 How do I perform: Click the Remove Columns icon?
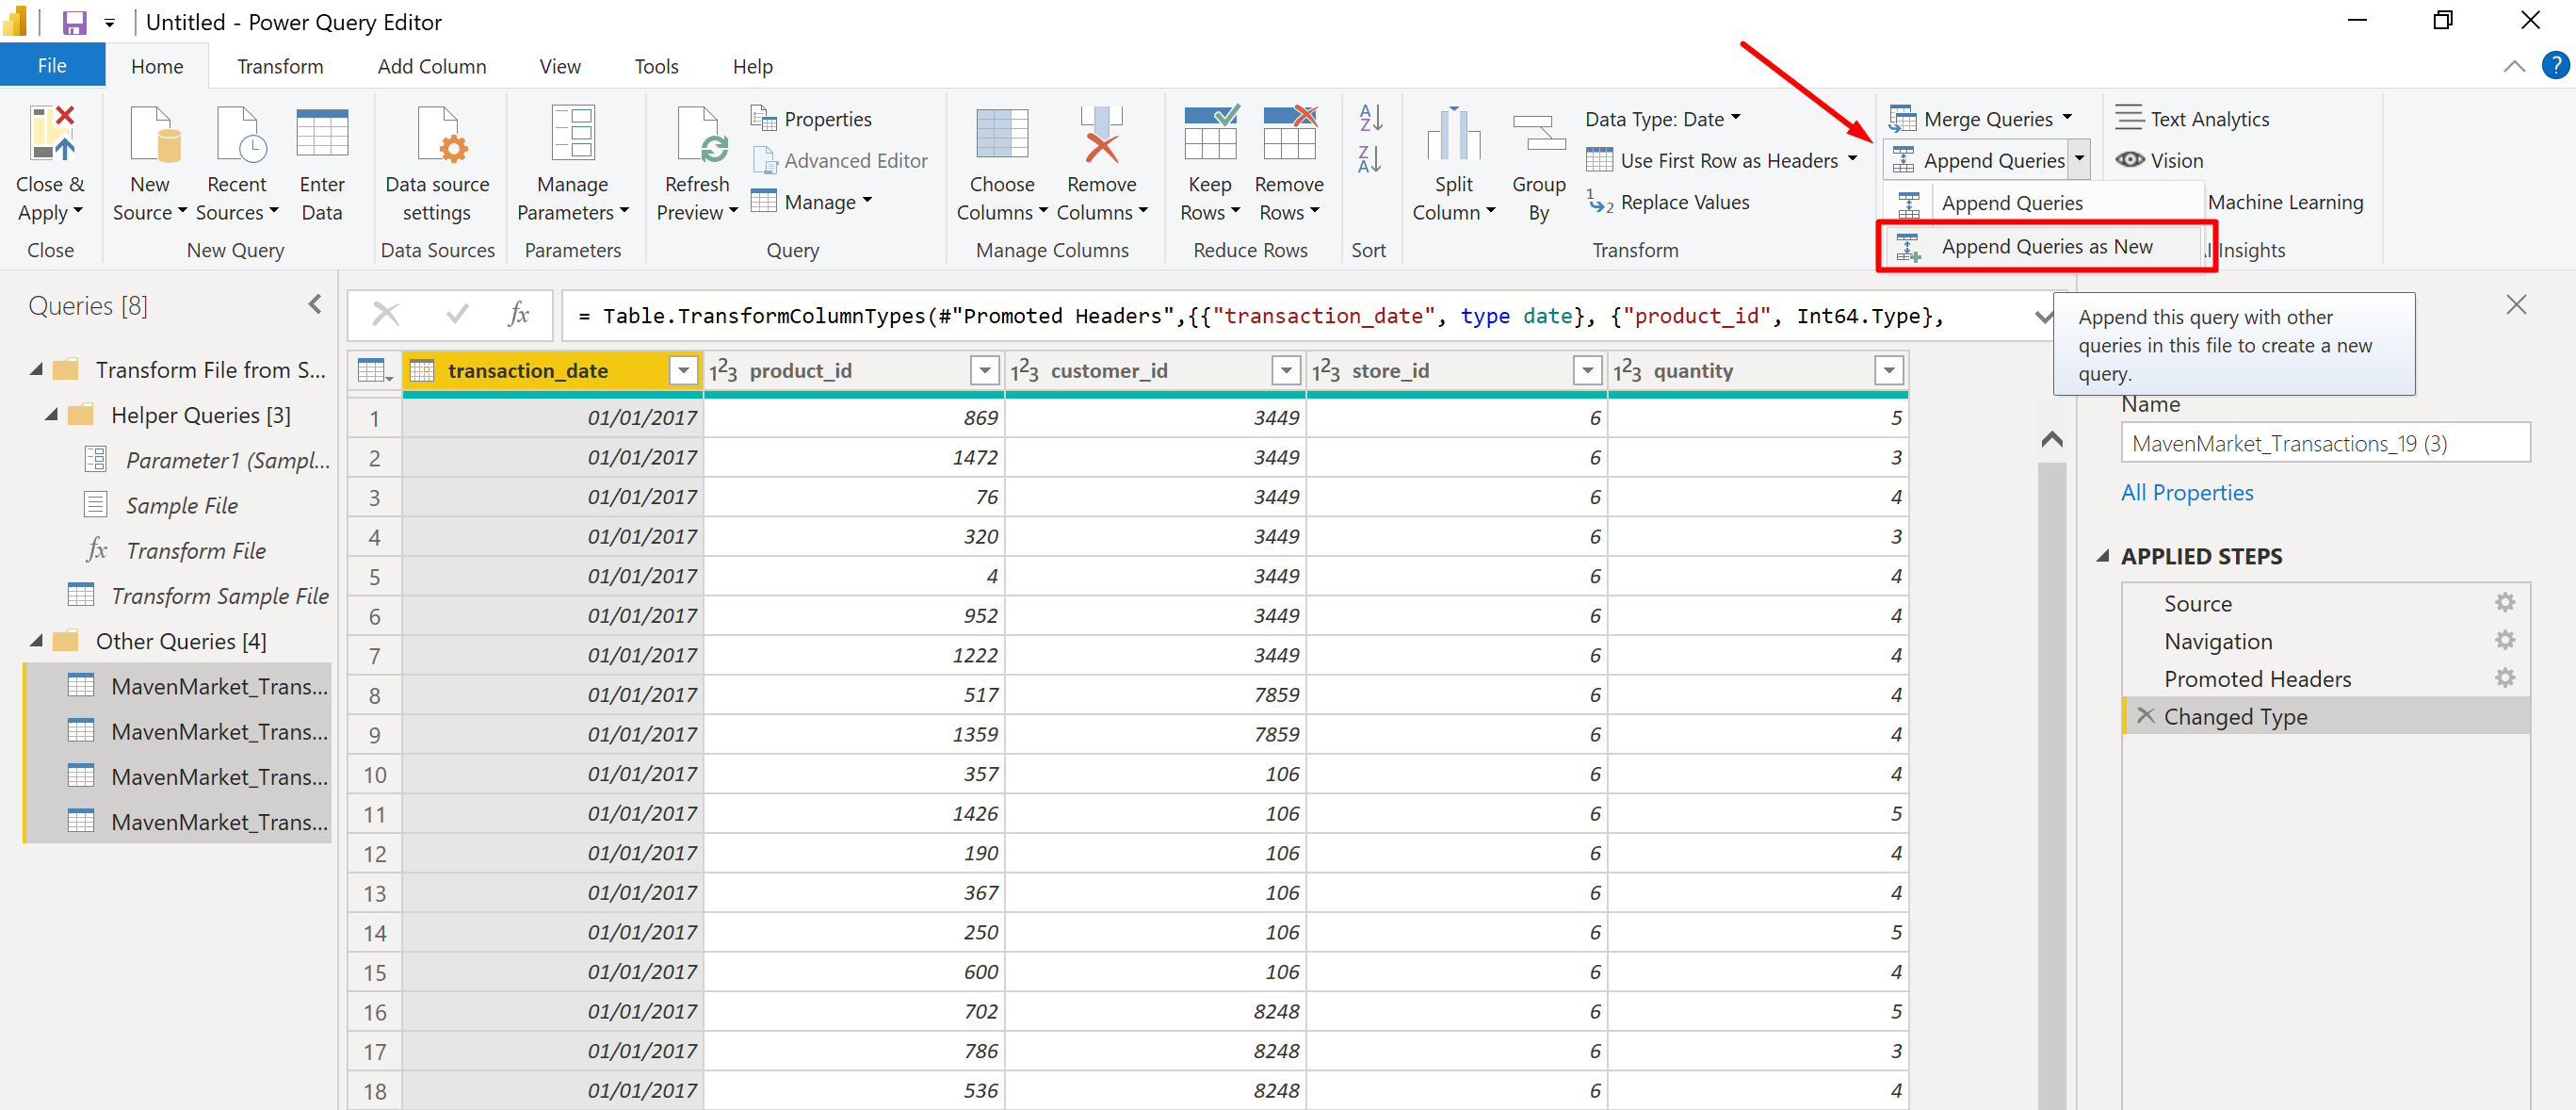pos(1101,134)
